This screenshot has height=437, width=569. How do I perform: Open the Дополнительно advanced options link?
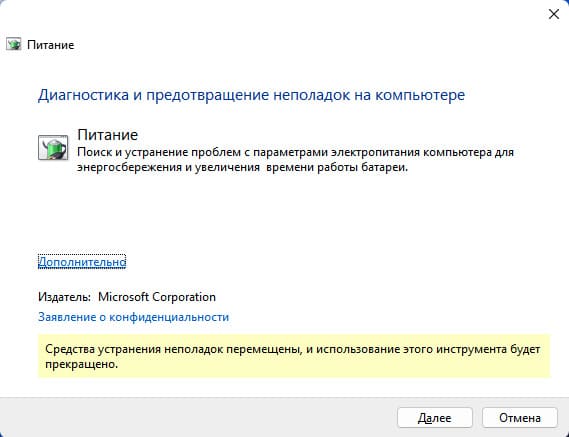point(82,262)
